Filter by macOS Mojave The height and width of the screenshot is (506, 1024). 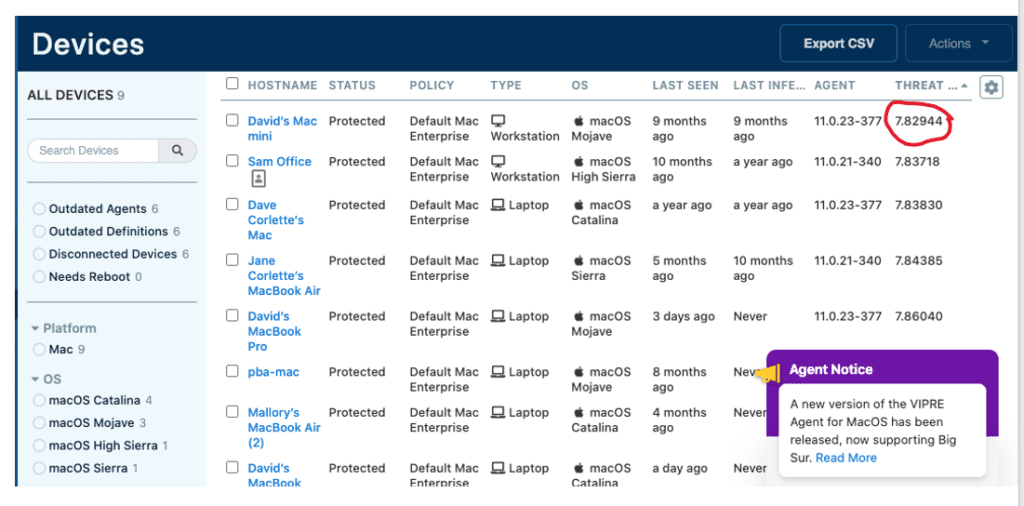click(39, 423)
